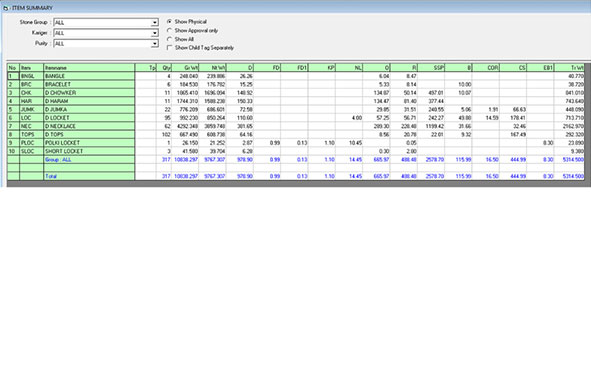
Task: Click row number 10 cell
Action: pyautogui.click(x=13, y=151)
